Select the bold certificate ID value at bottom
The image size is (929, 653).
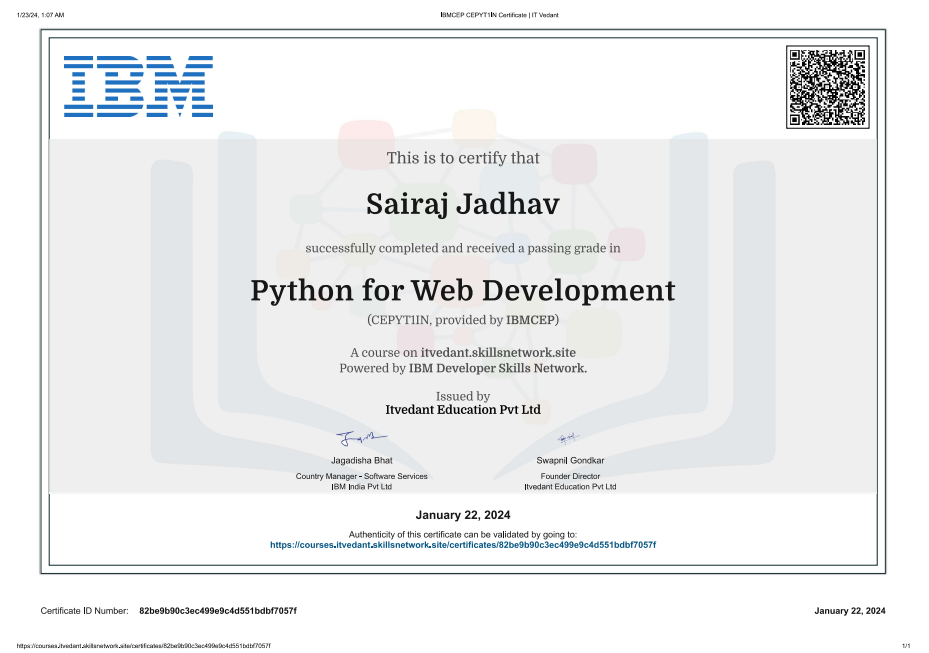coord(218,611)
